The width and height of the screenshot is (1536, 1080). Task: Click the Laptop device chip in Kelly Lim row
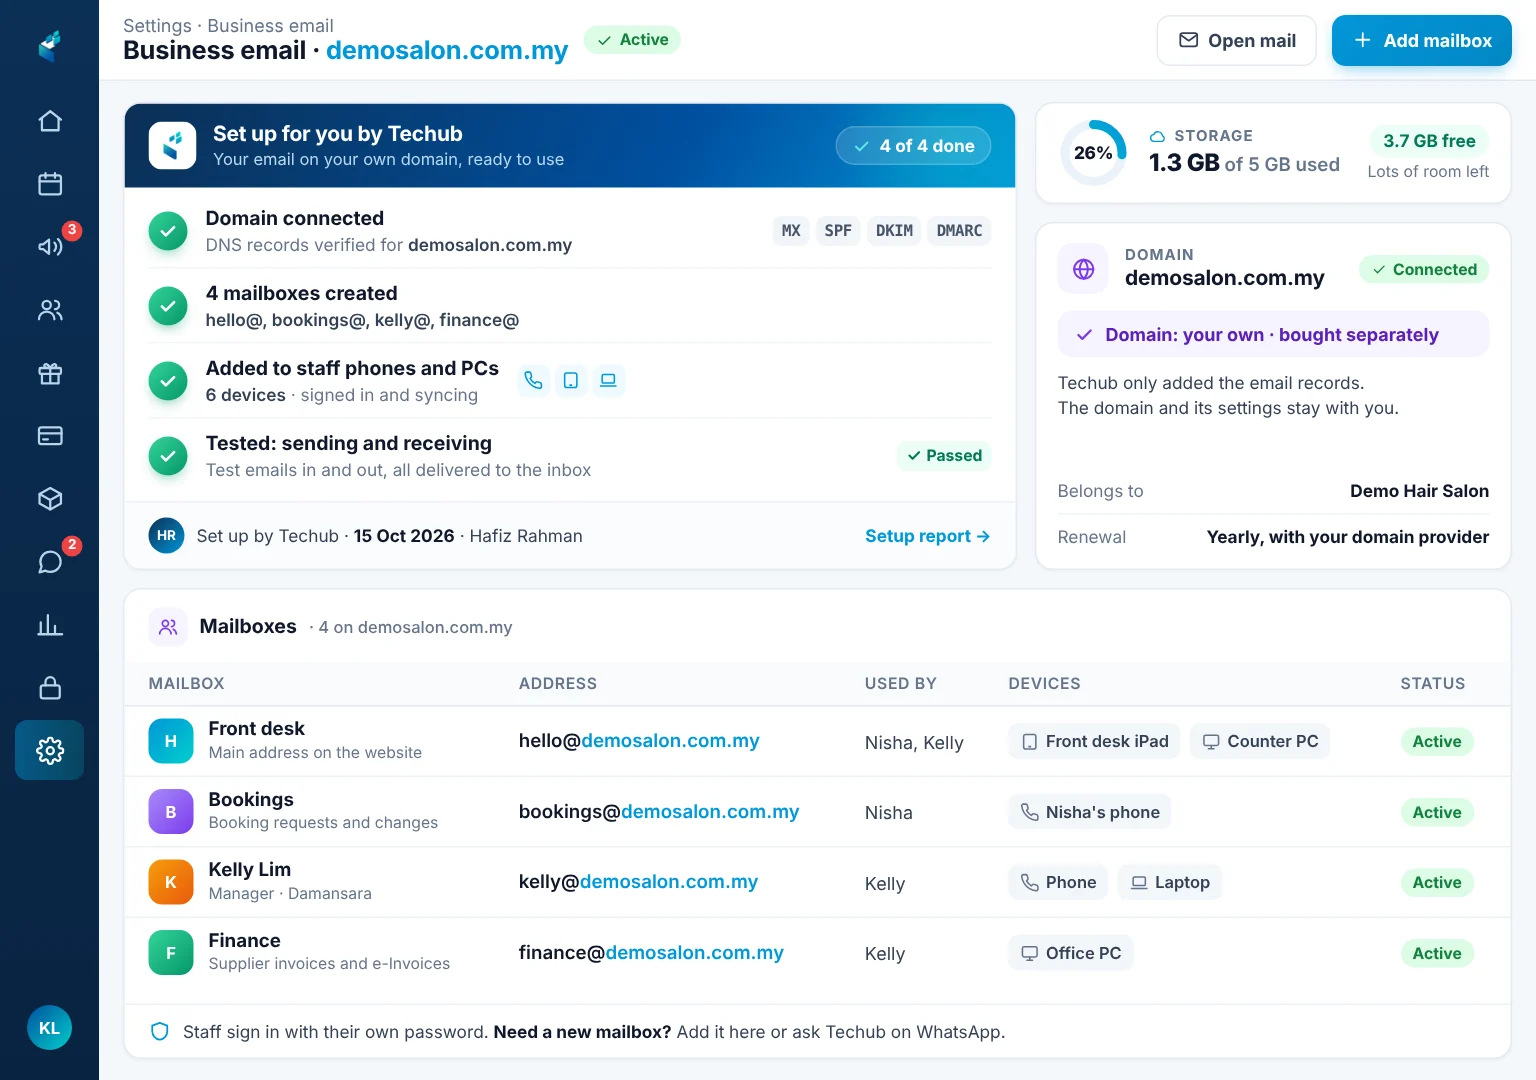1170,882
